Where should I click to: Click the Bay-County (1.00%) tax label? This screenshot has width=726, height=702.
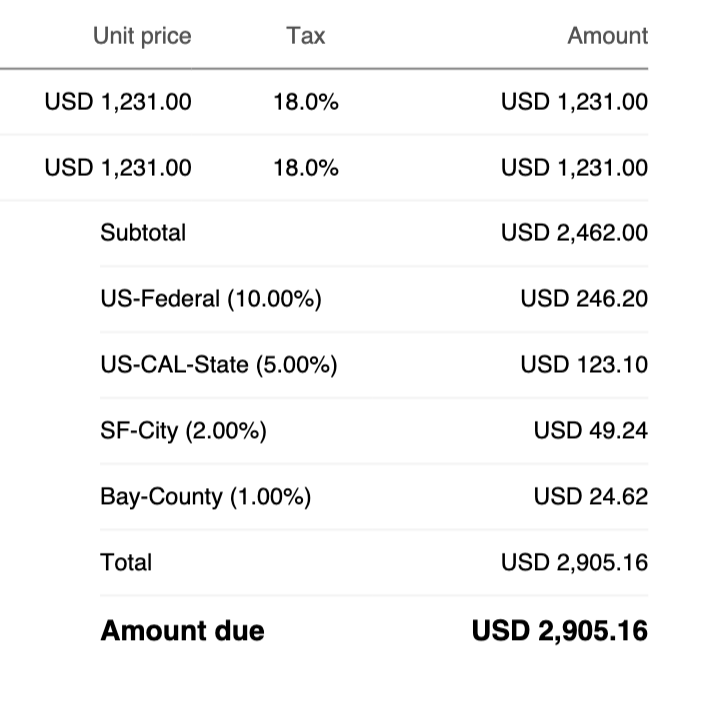tap(206, 497)
